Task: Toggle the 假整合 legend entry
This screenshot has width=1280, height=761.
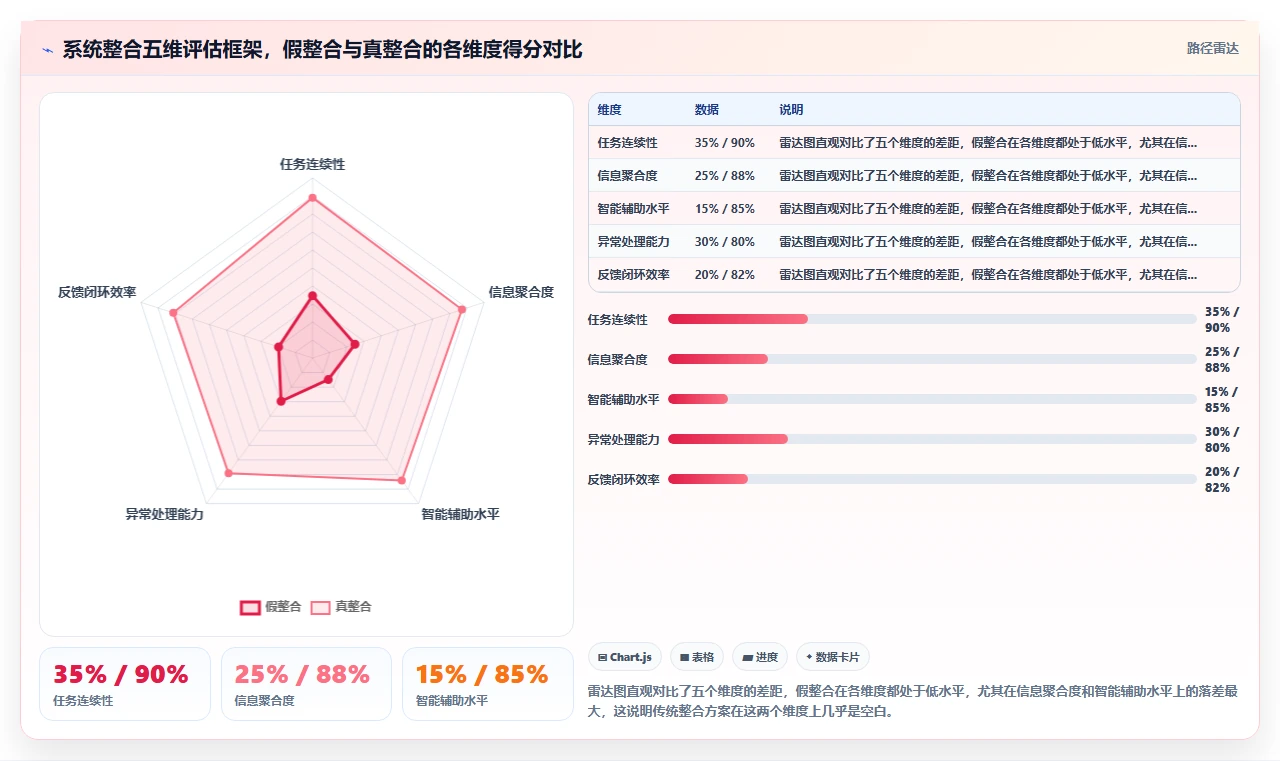Action: [270, 606]
